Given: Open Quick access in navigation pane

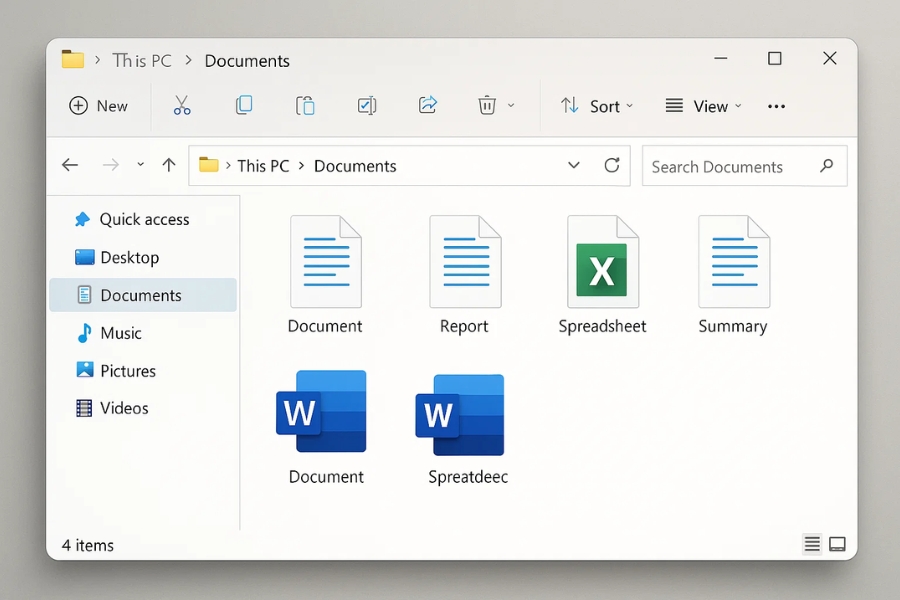Looking at the screenshot, I should (x=143, y=220).
